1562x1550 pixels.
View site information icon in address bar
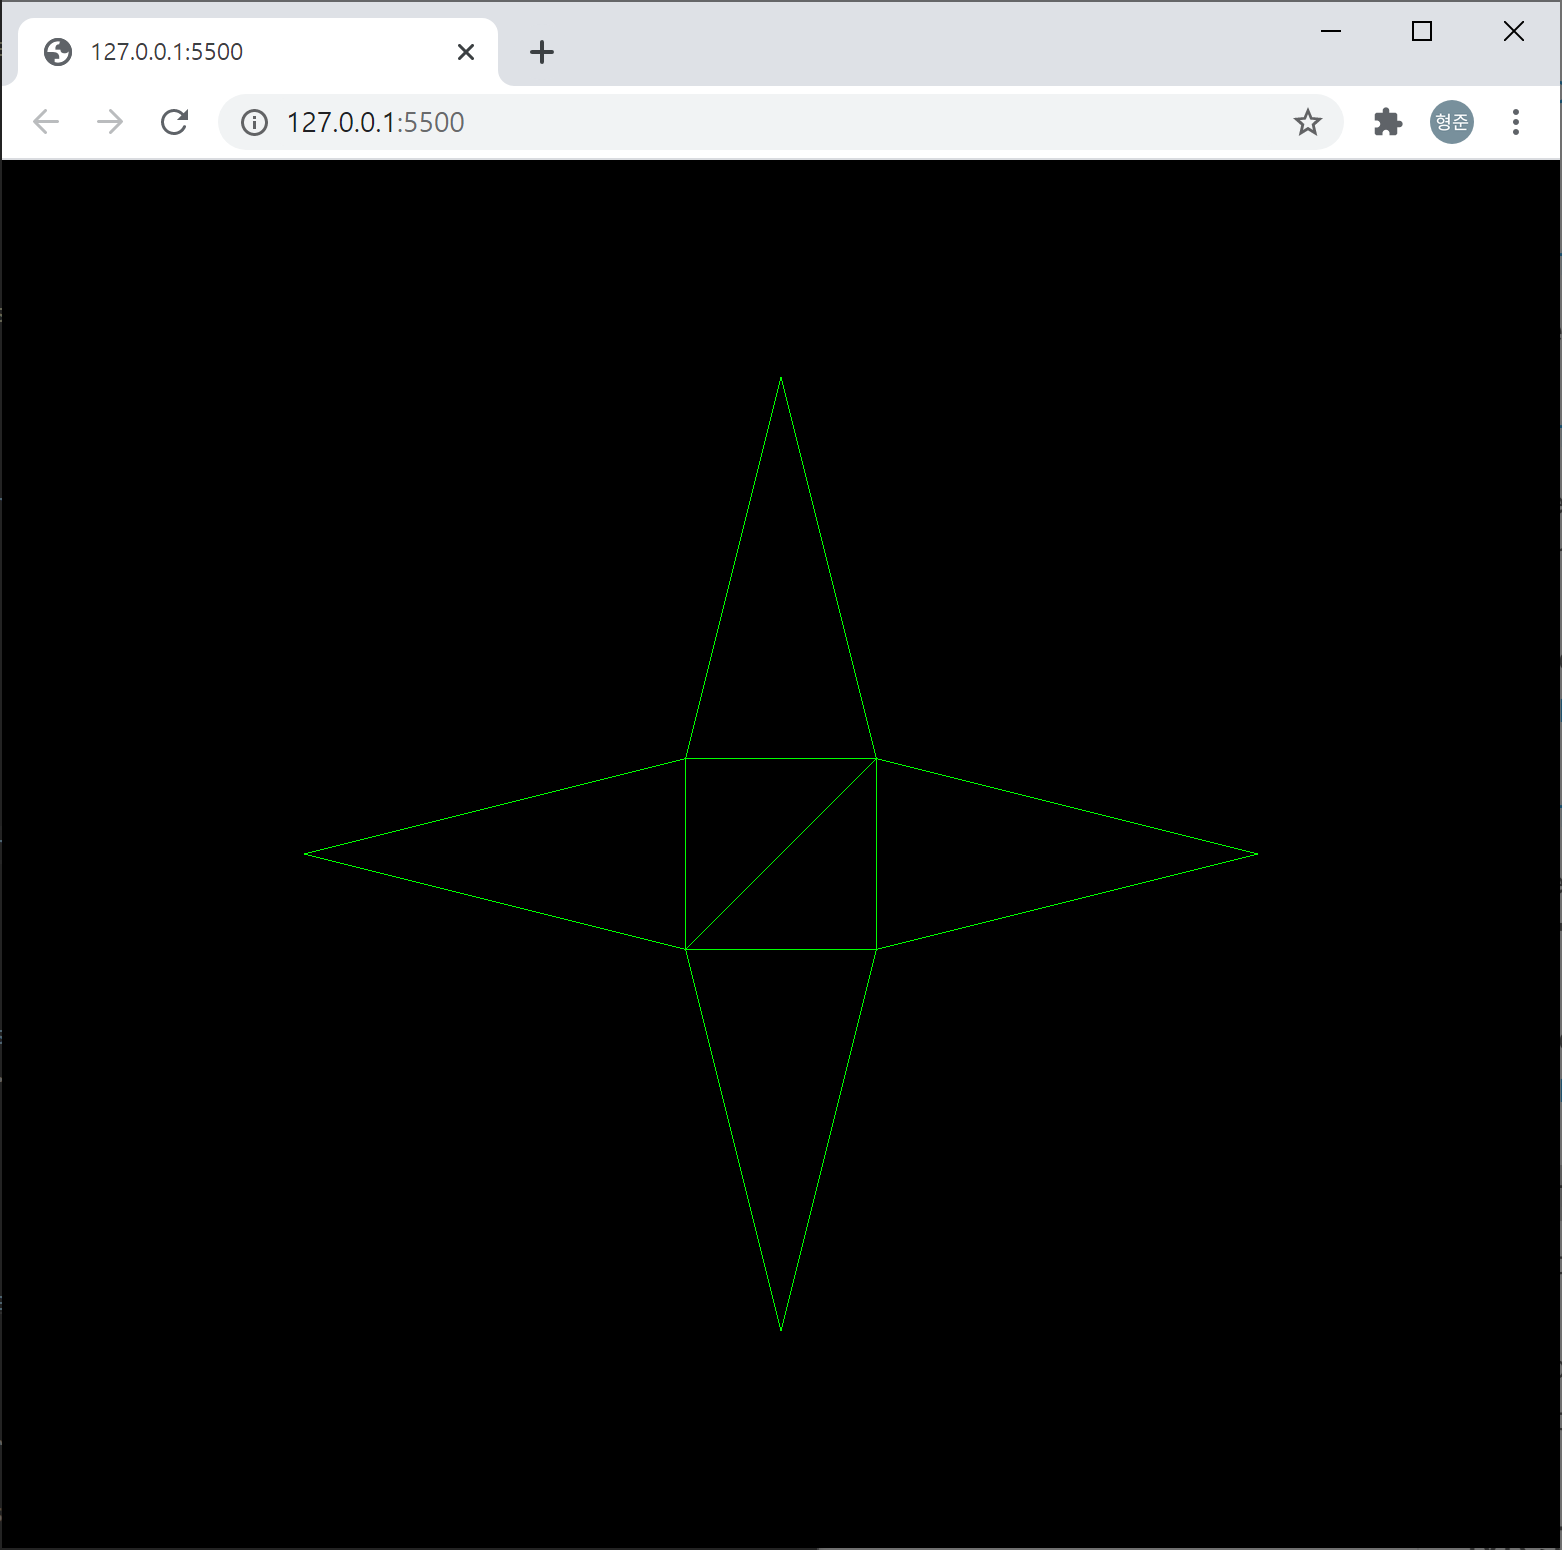pyautogui.click(x=255, y=122)
